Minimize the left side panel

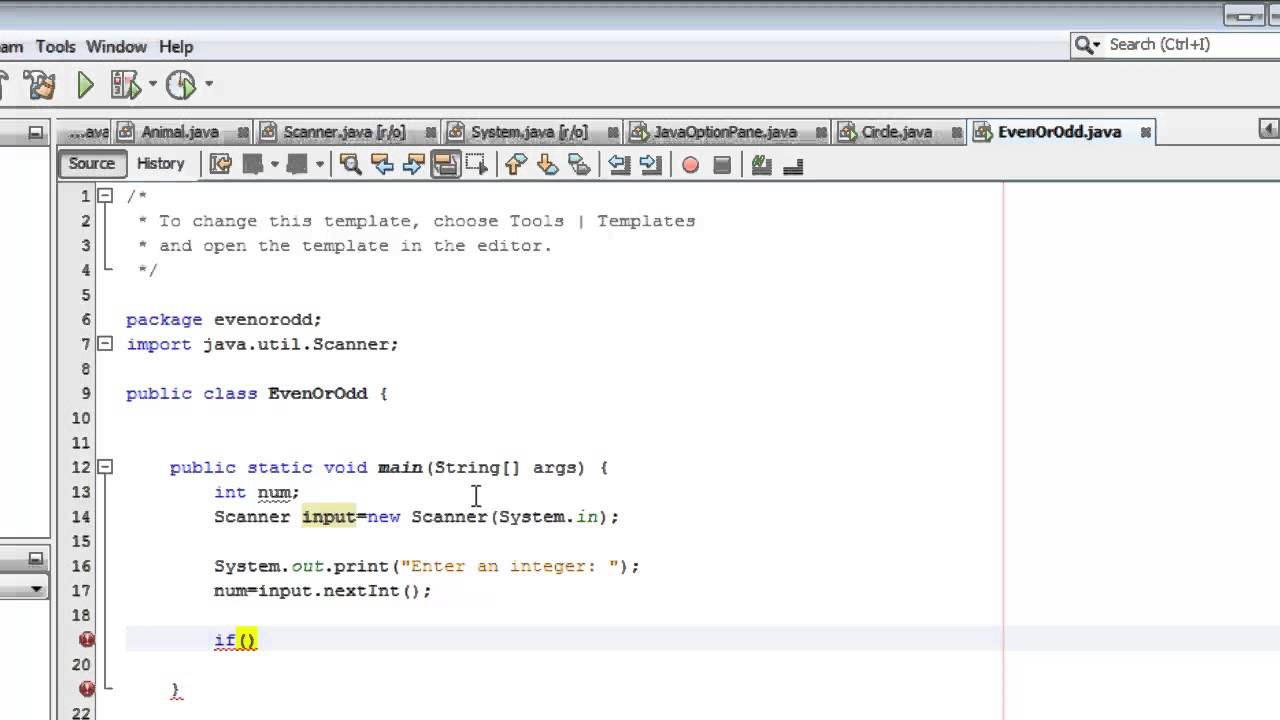35,132
